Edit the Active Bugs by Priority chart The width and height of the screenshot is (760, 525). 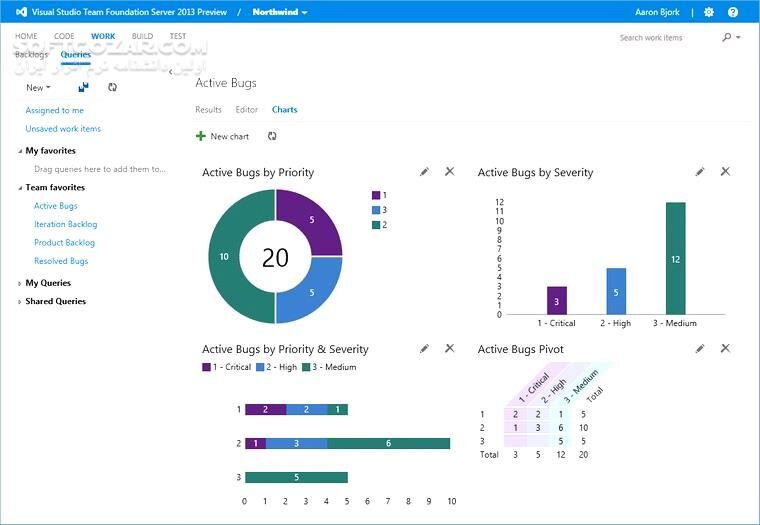[x=424, y=172]
